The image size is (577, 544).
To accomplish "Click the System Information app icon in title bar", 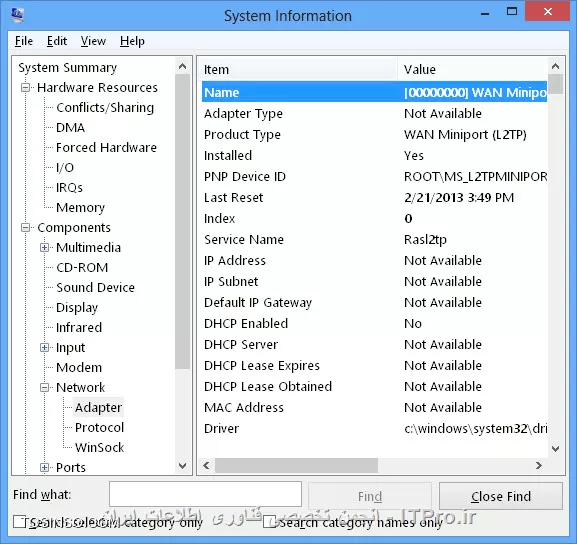I will point(17,15).
